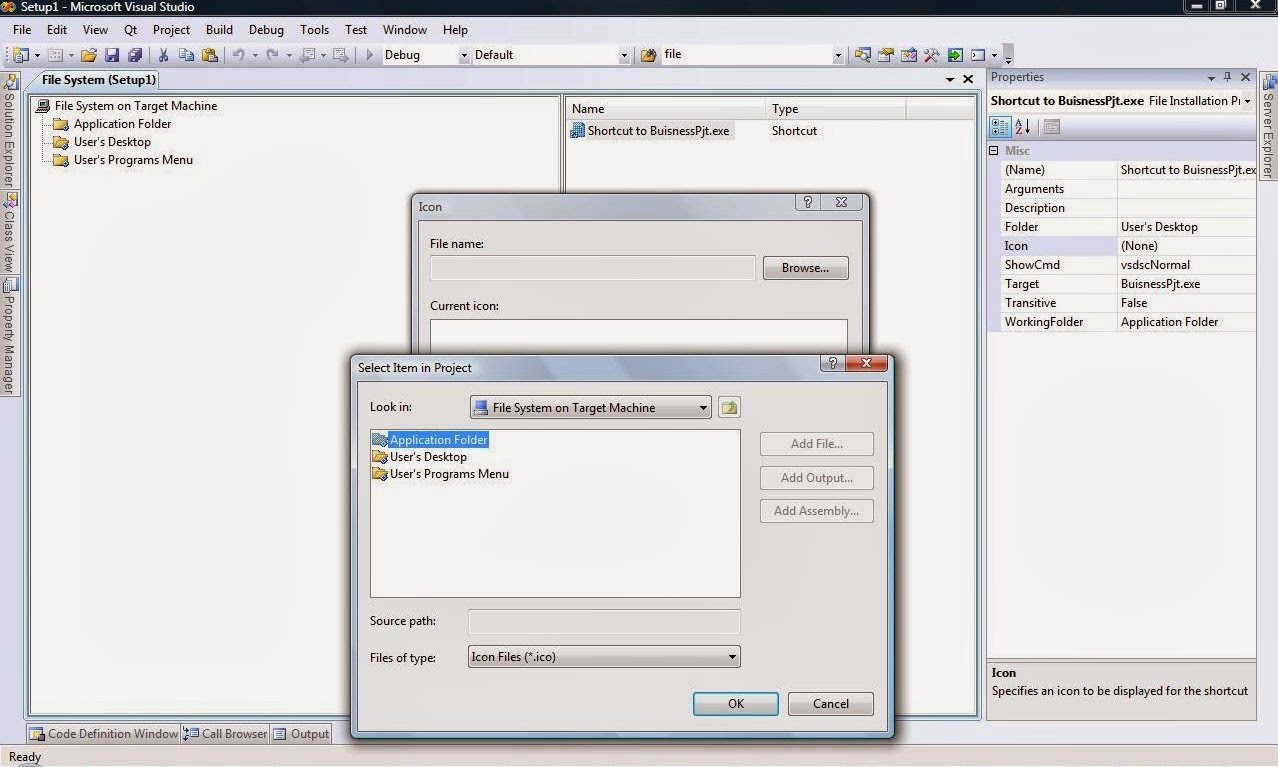Click the up one level folder icon
The image size is (1278, 767).
729,407
